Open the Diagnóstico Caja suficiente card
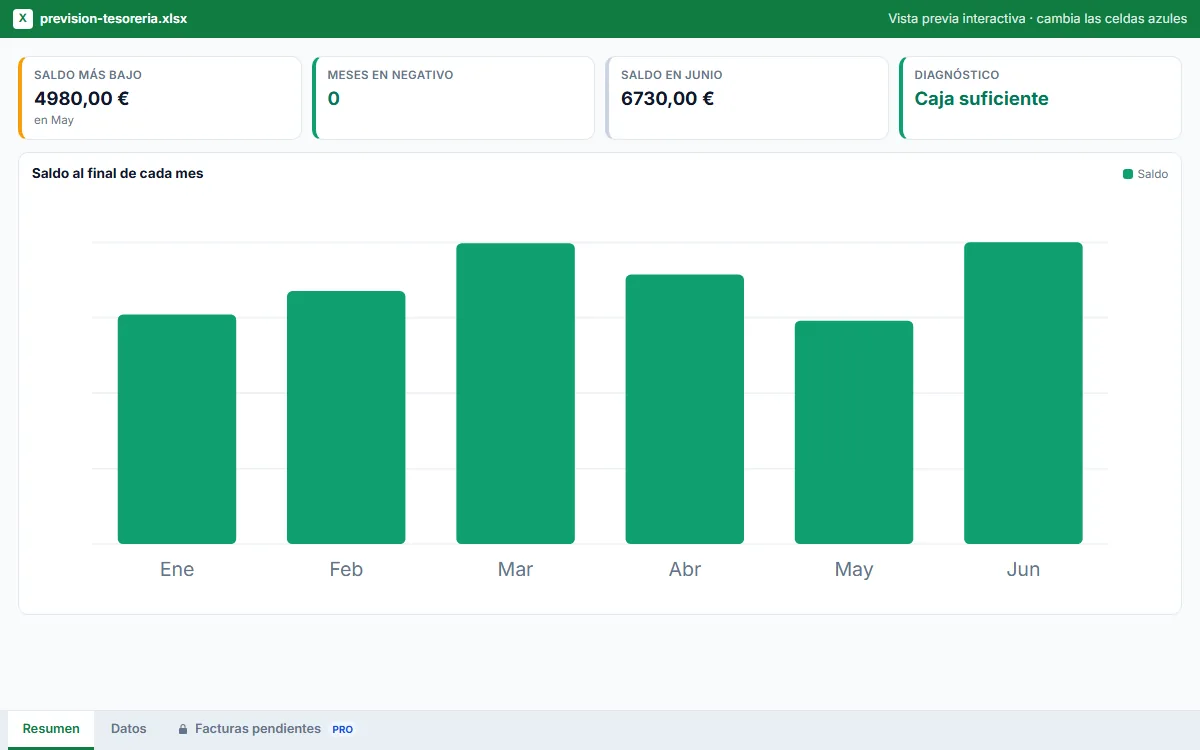This screenshot has width=1200, height=750. pos(1040,98)
